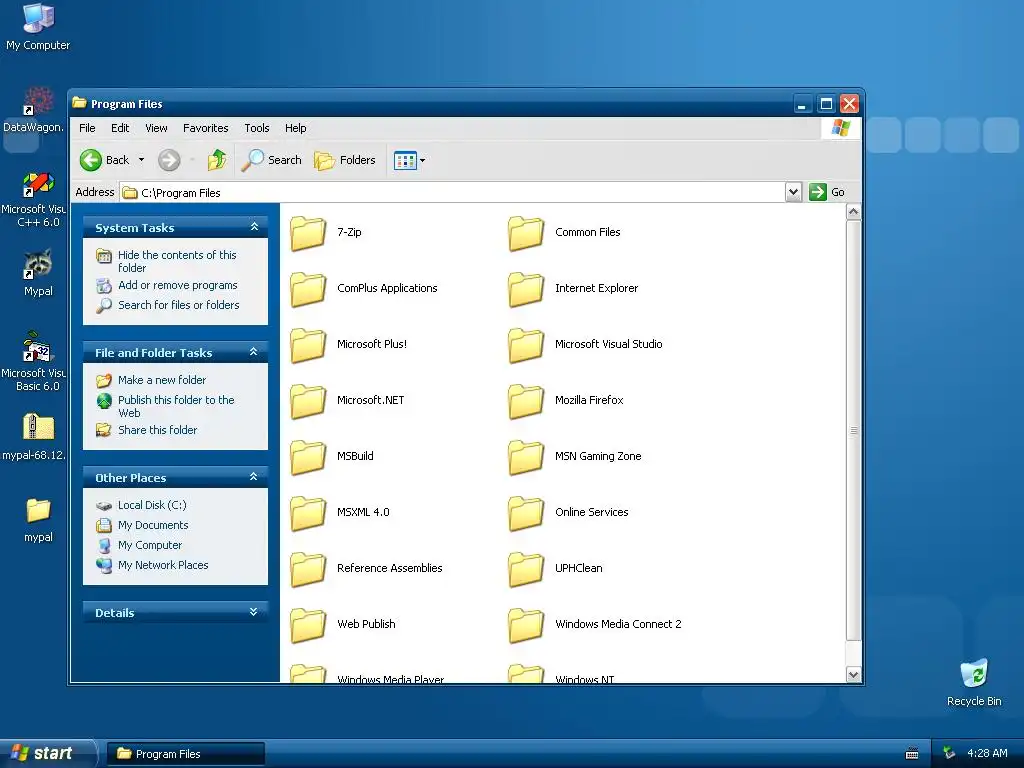This screenshot has width=1024, height=768.
Task: Open the Views icon menu
Action: [x=405, y=160]
